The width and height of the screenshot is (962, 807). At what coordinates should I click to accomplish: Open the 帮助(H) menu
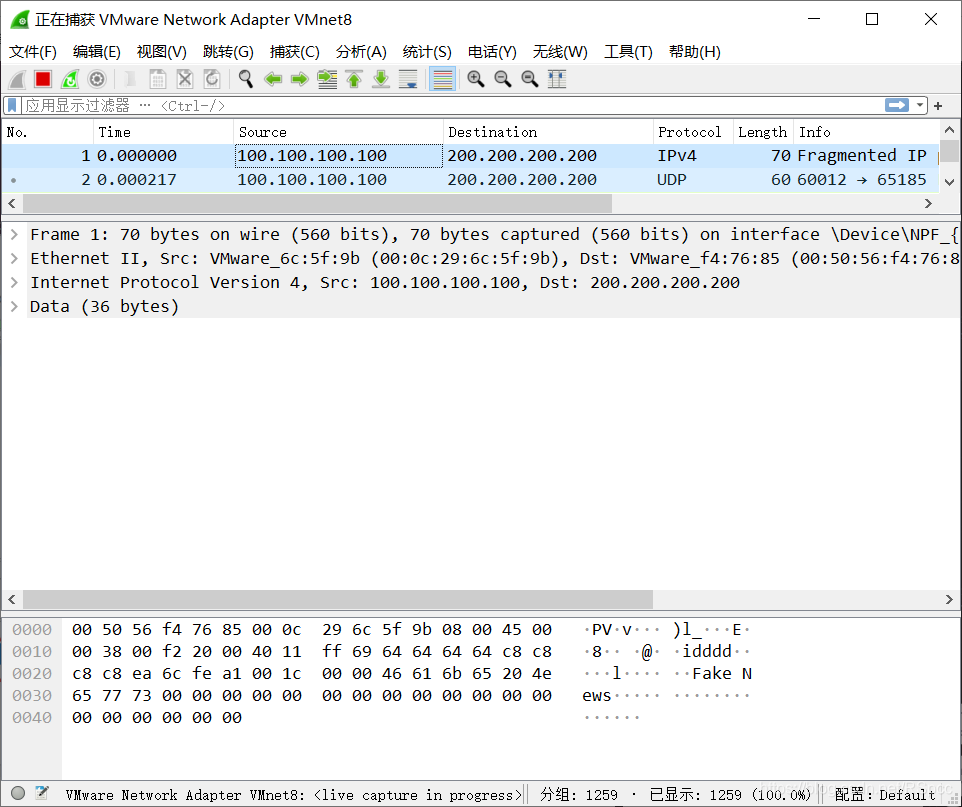(695, 52)
